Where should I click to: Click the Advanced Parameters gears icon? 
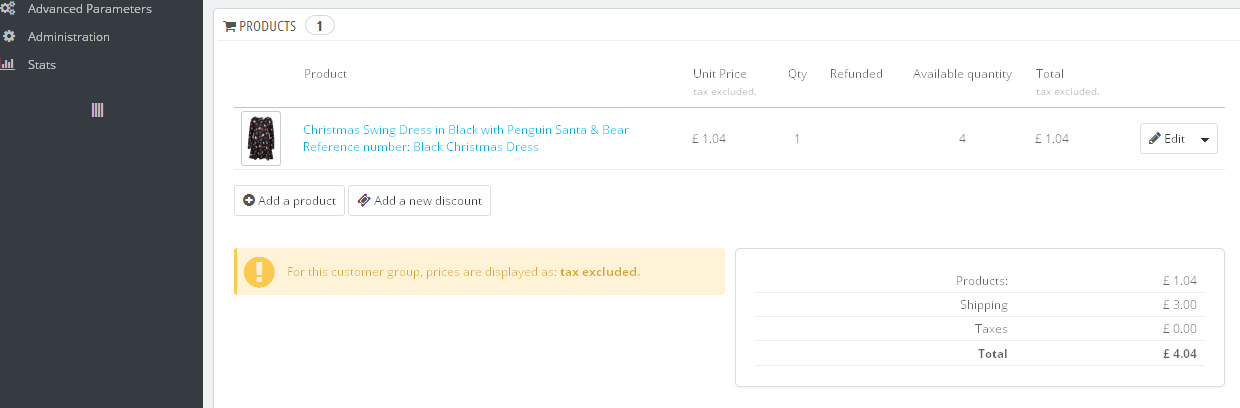click(x=8, y=9)
